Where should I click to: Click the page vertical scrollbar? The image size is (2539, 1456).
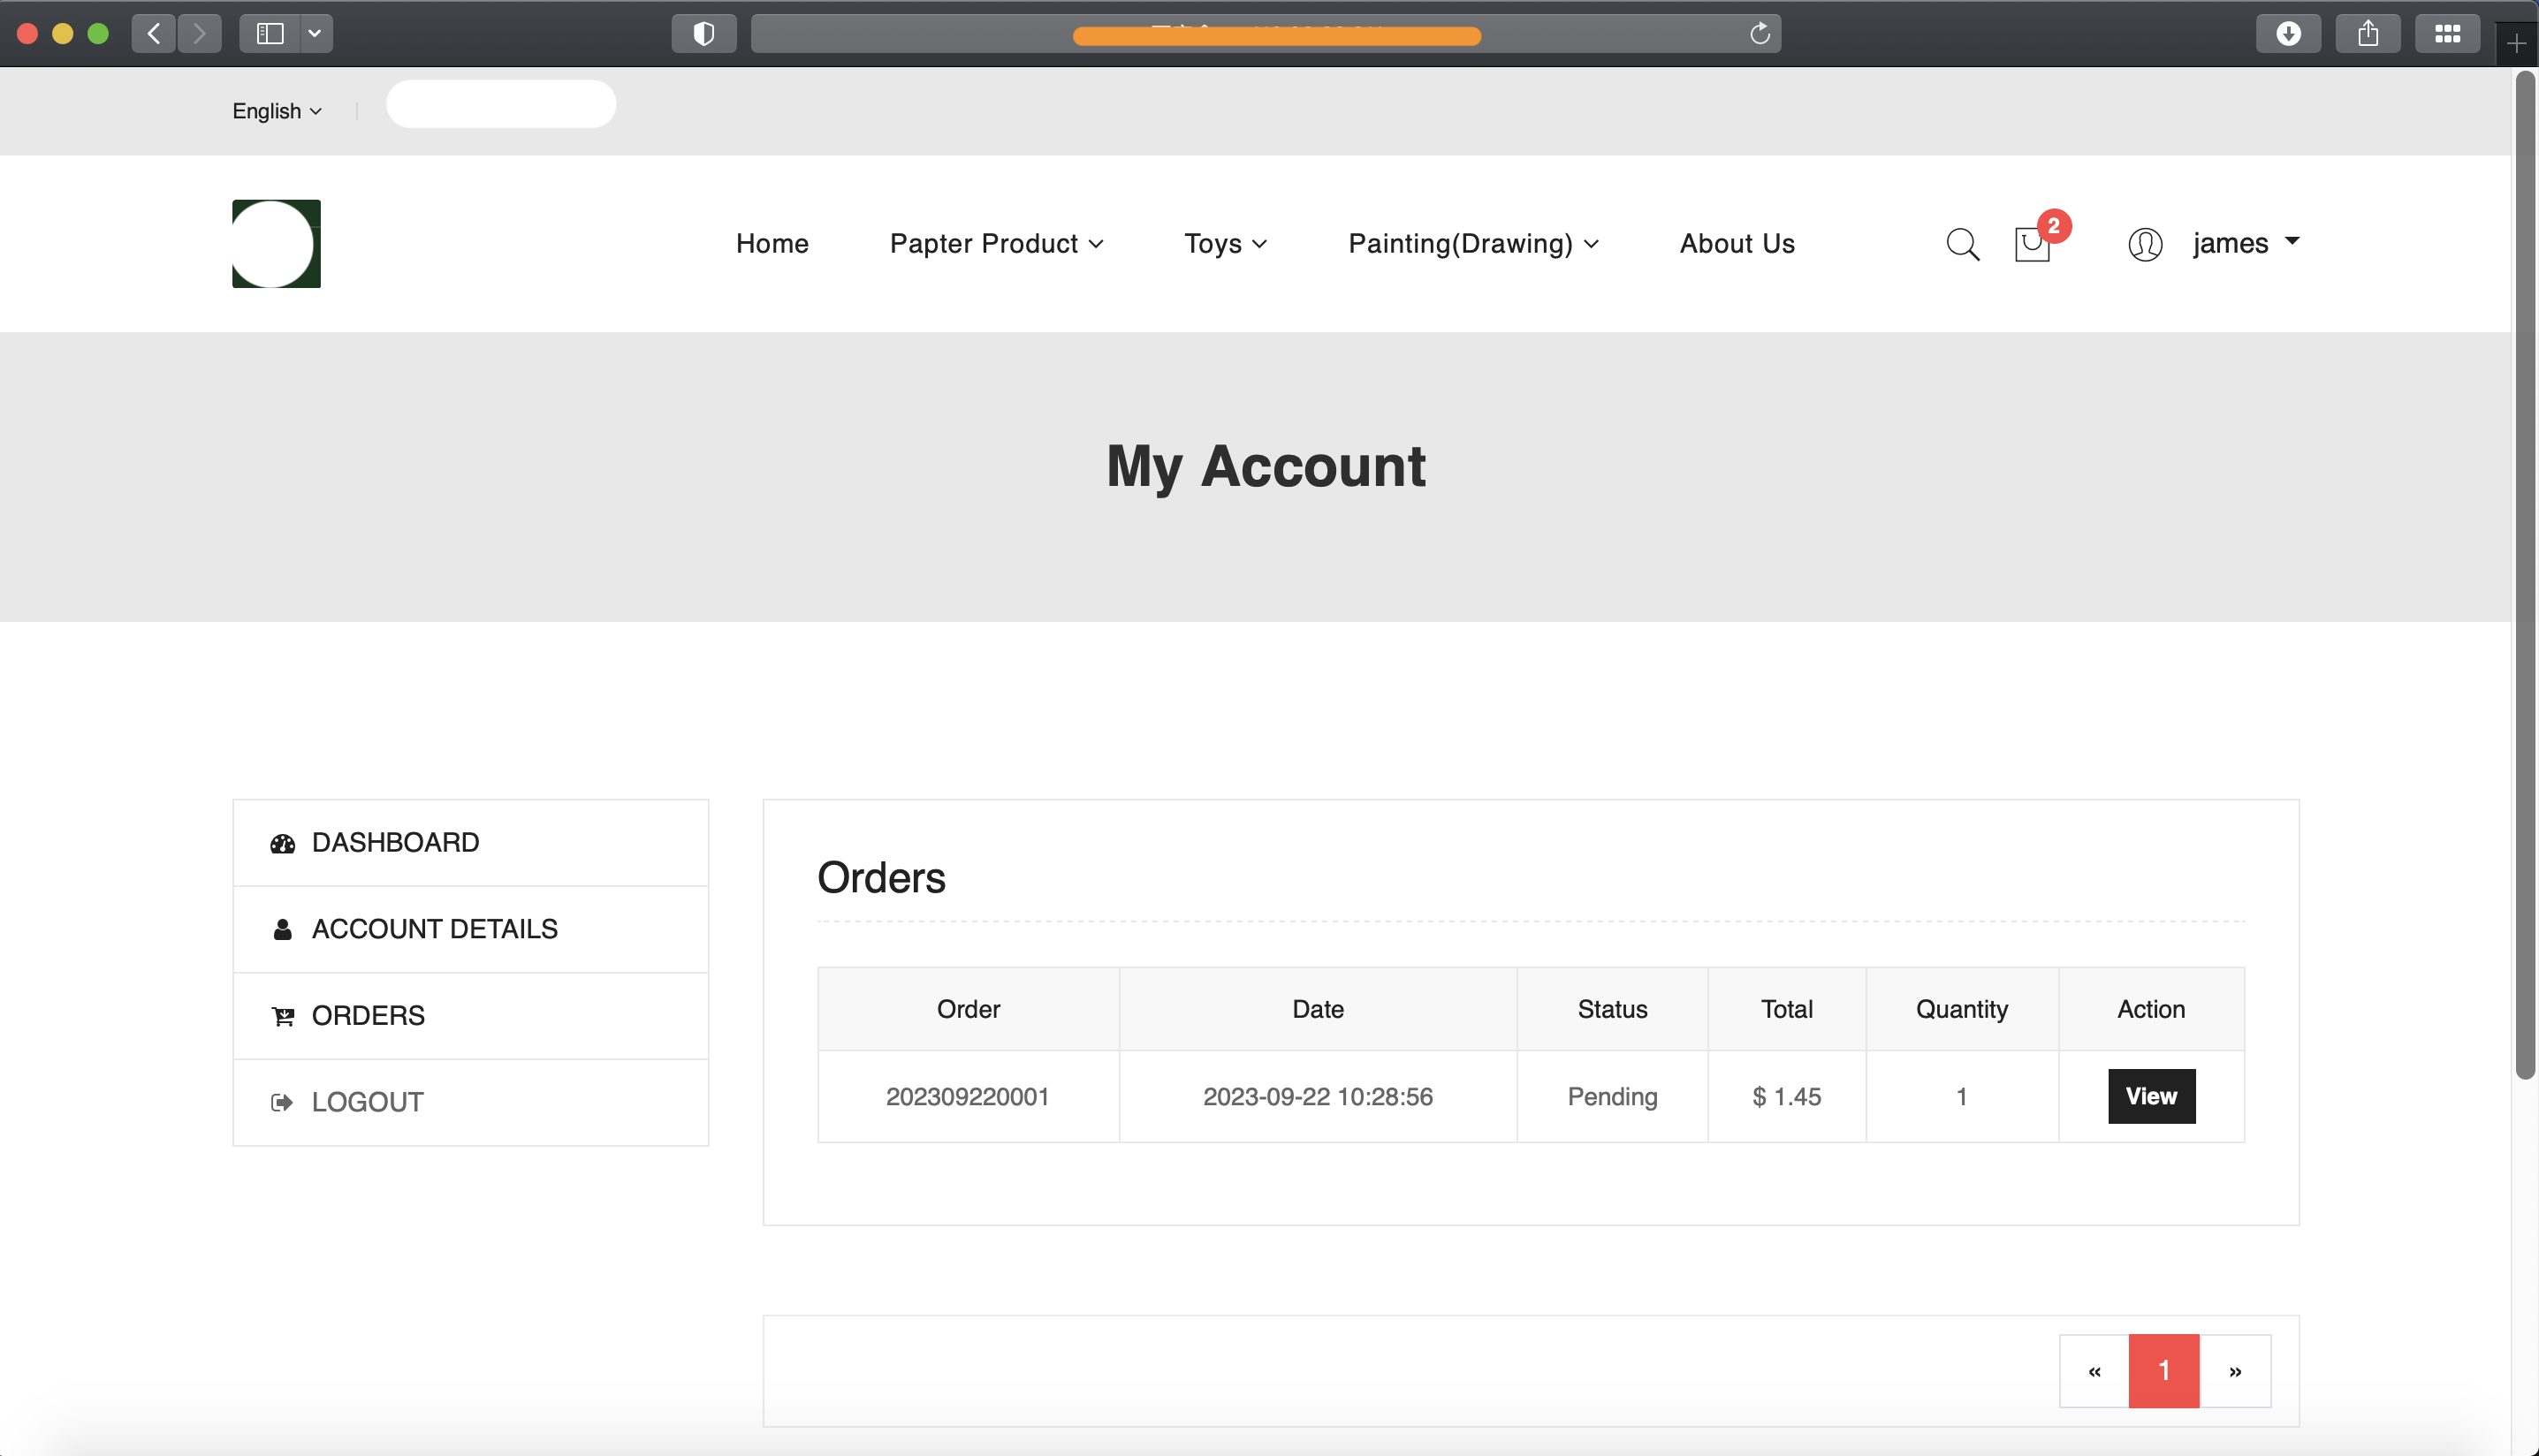click(2525, 575)
